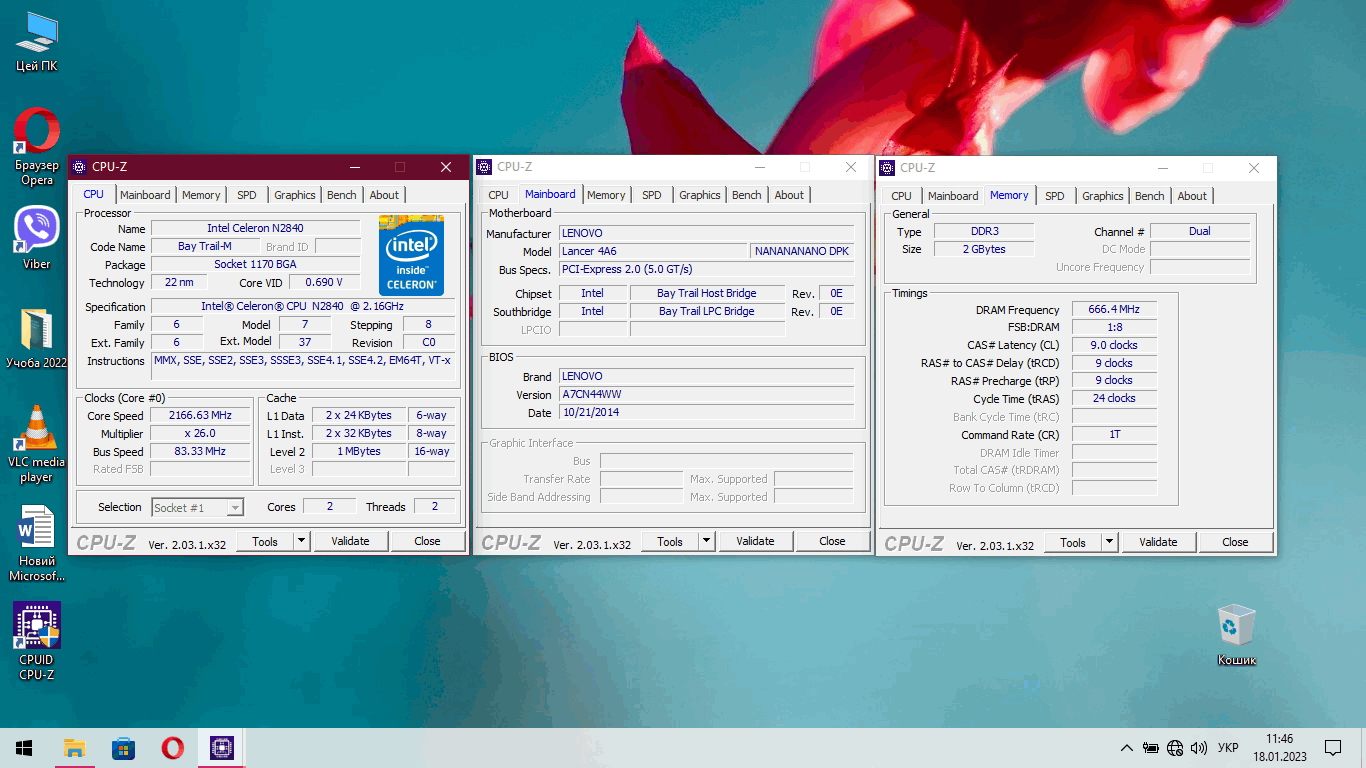The width and height of the screenshot is (1366, 768).
Task: Minimize the left CPU-Z window
Action: 354,167
